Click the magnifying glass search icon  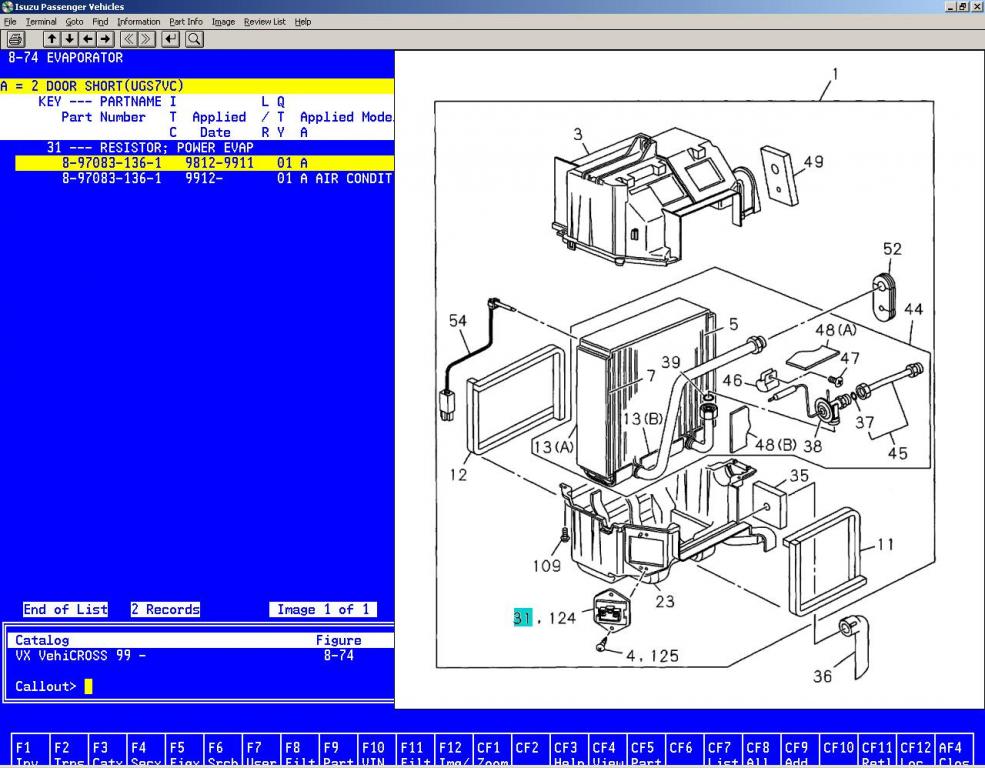click(x=194, y=39)
